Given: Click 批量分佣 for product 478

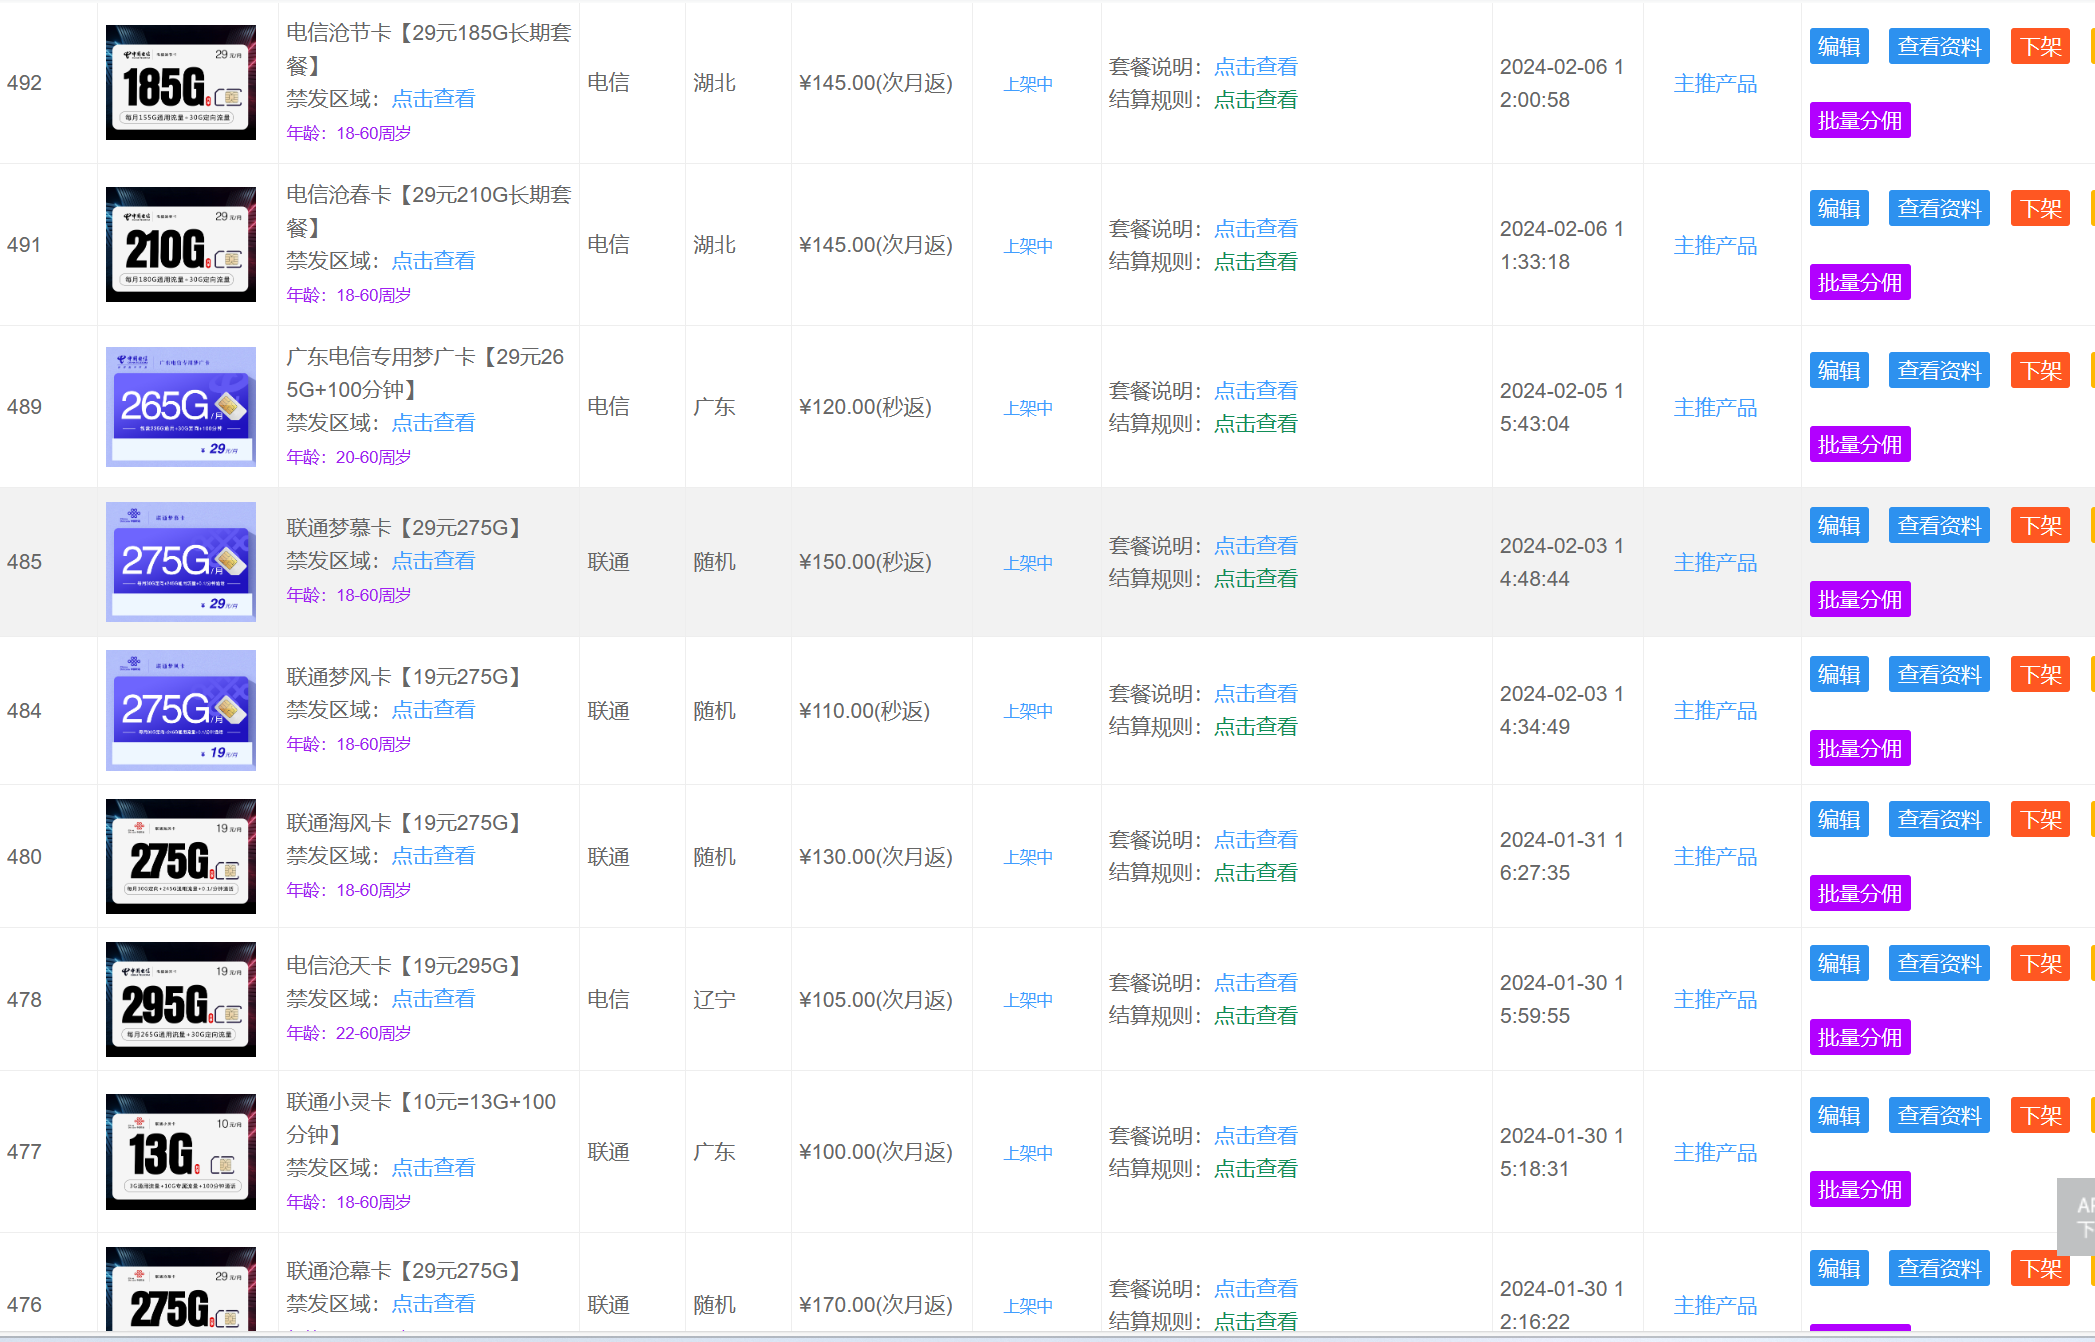Looking at the screenshot, I should point(1859,1037).
